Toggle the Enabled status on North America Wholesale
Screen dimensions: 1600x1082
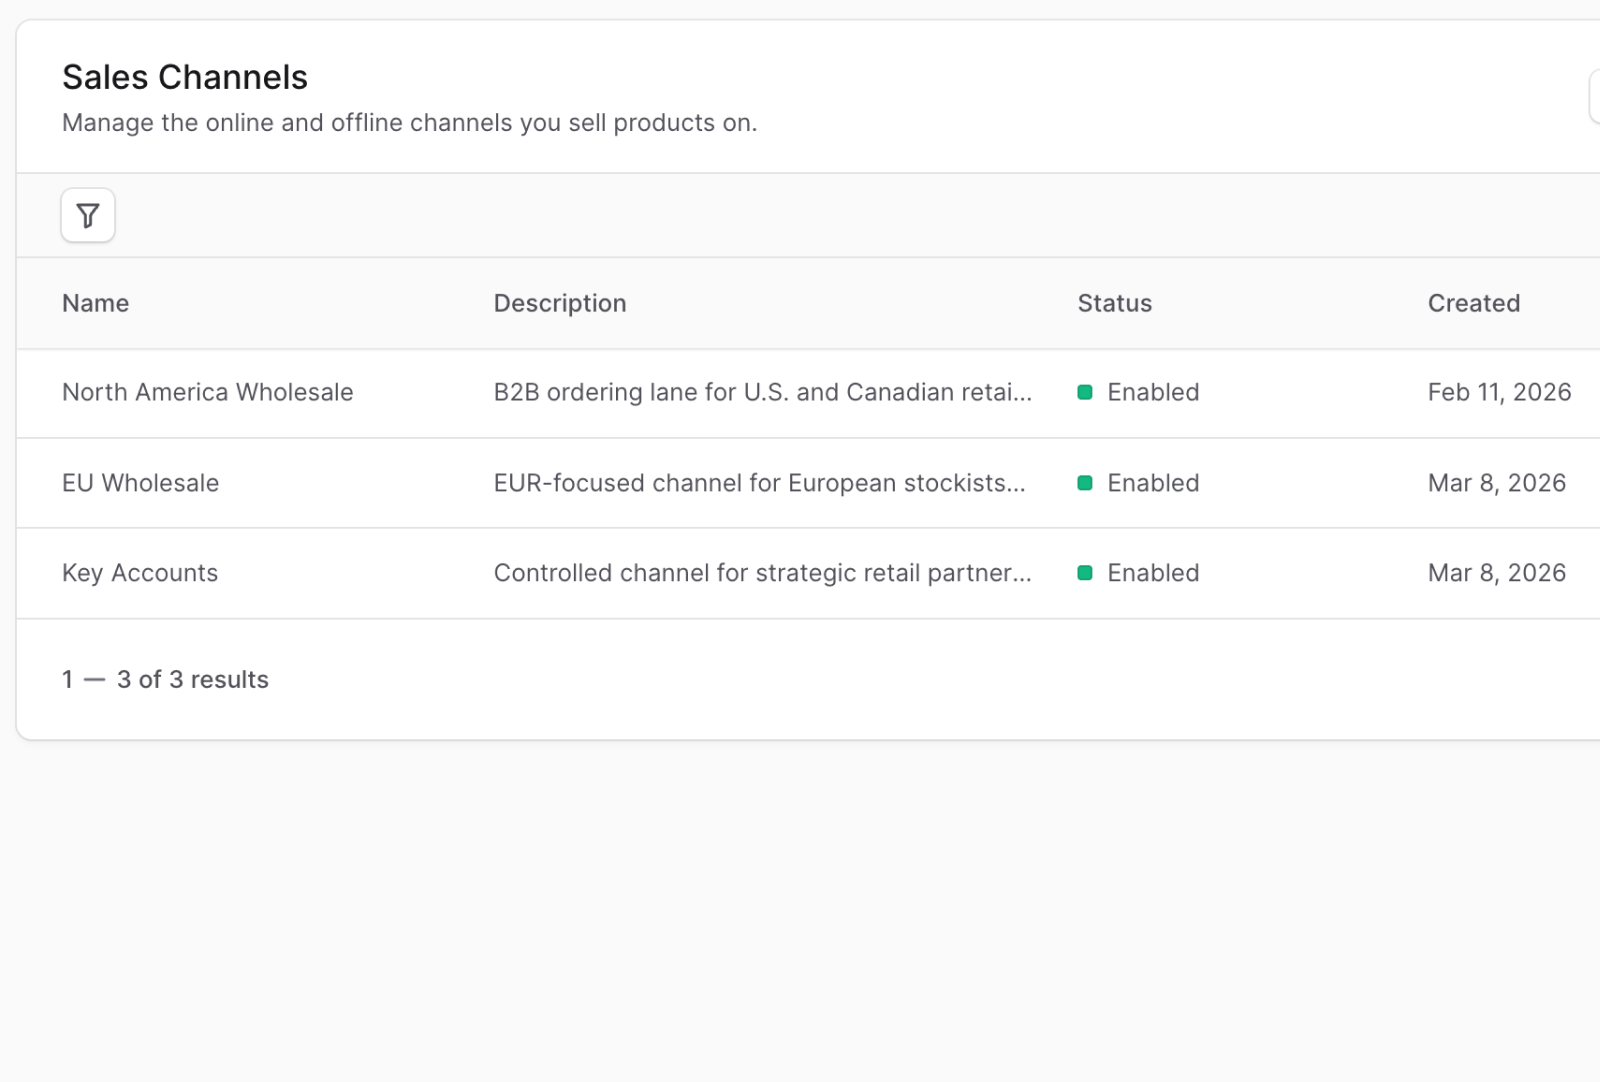(x=1152, y=393)
